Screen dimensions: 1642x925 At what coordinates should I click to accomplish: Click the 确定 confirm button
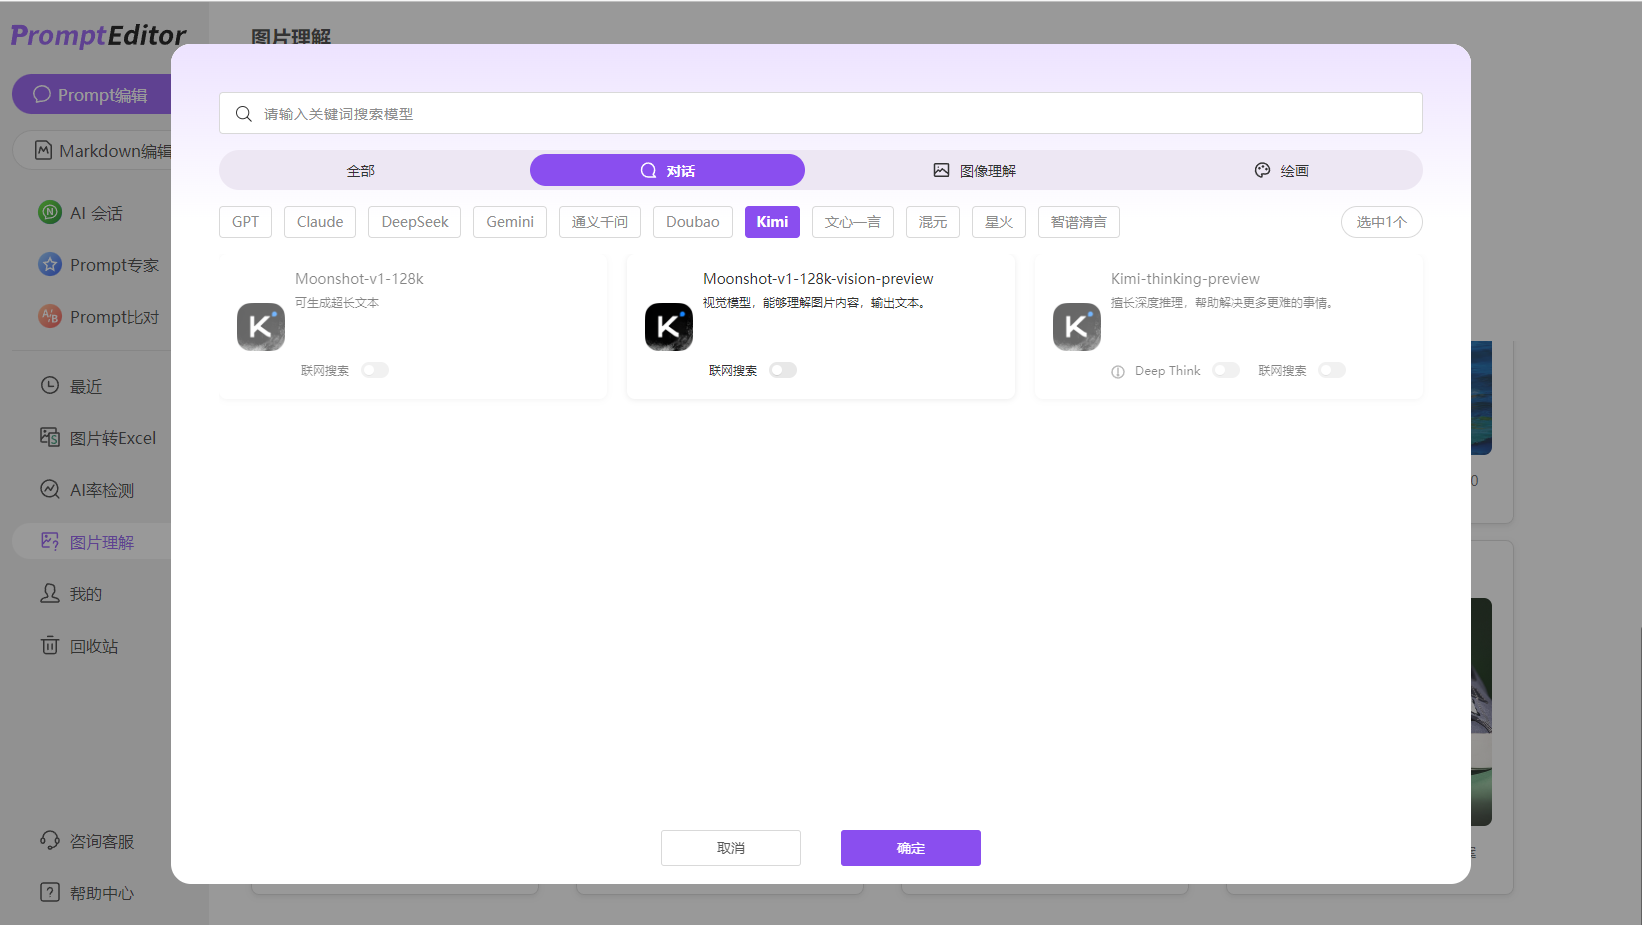pyautogui.click(x=910, y=847)
